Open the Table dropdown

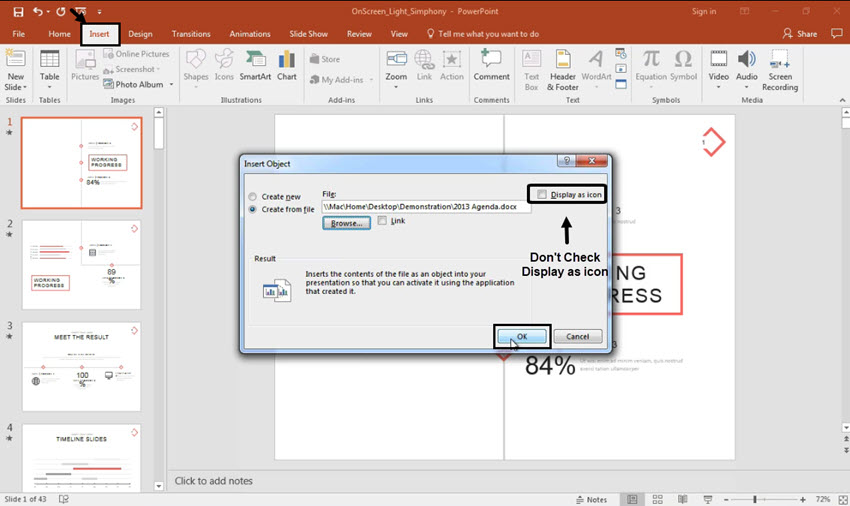coord(49,87)
